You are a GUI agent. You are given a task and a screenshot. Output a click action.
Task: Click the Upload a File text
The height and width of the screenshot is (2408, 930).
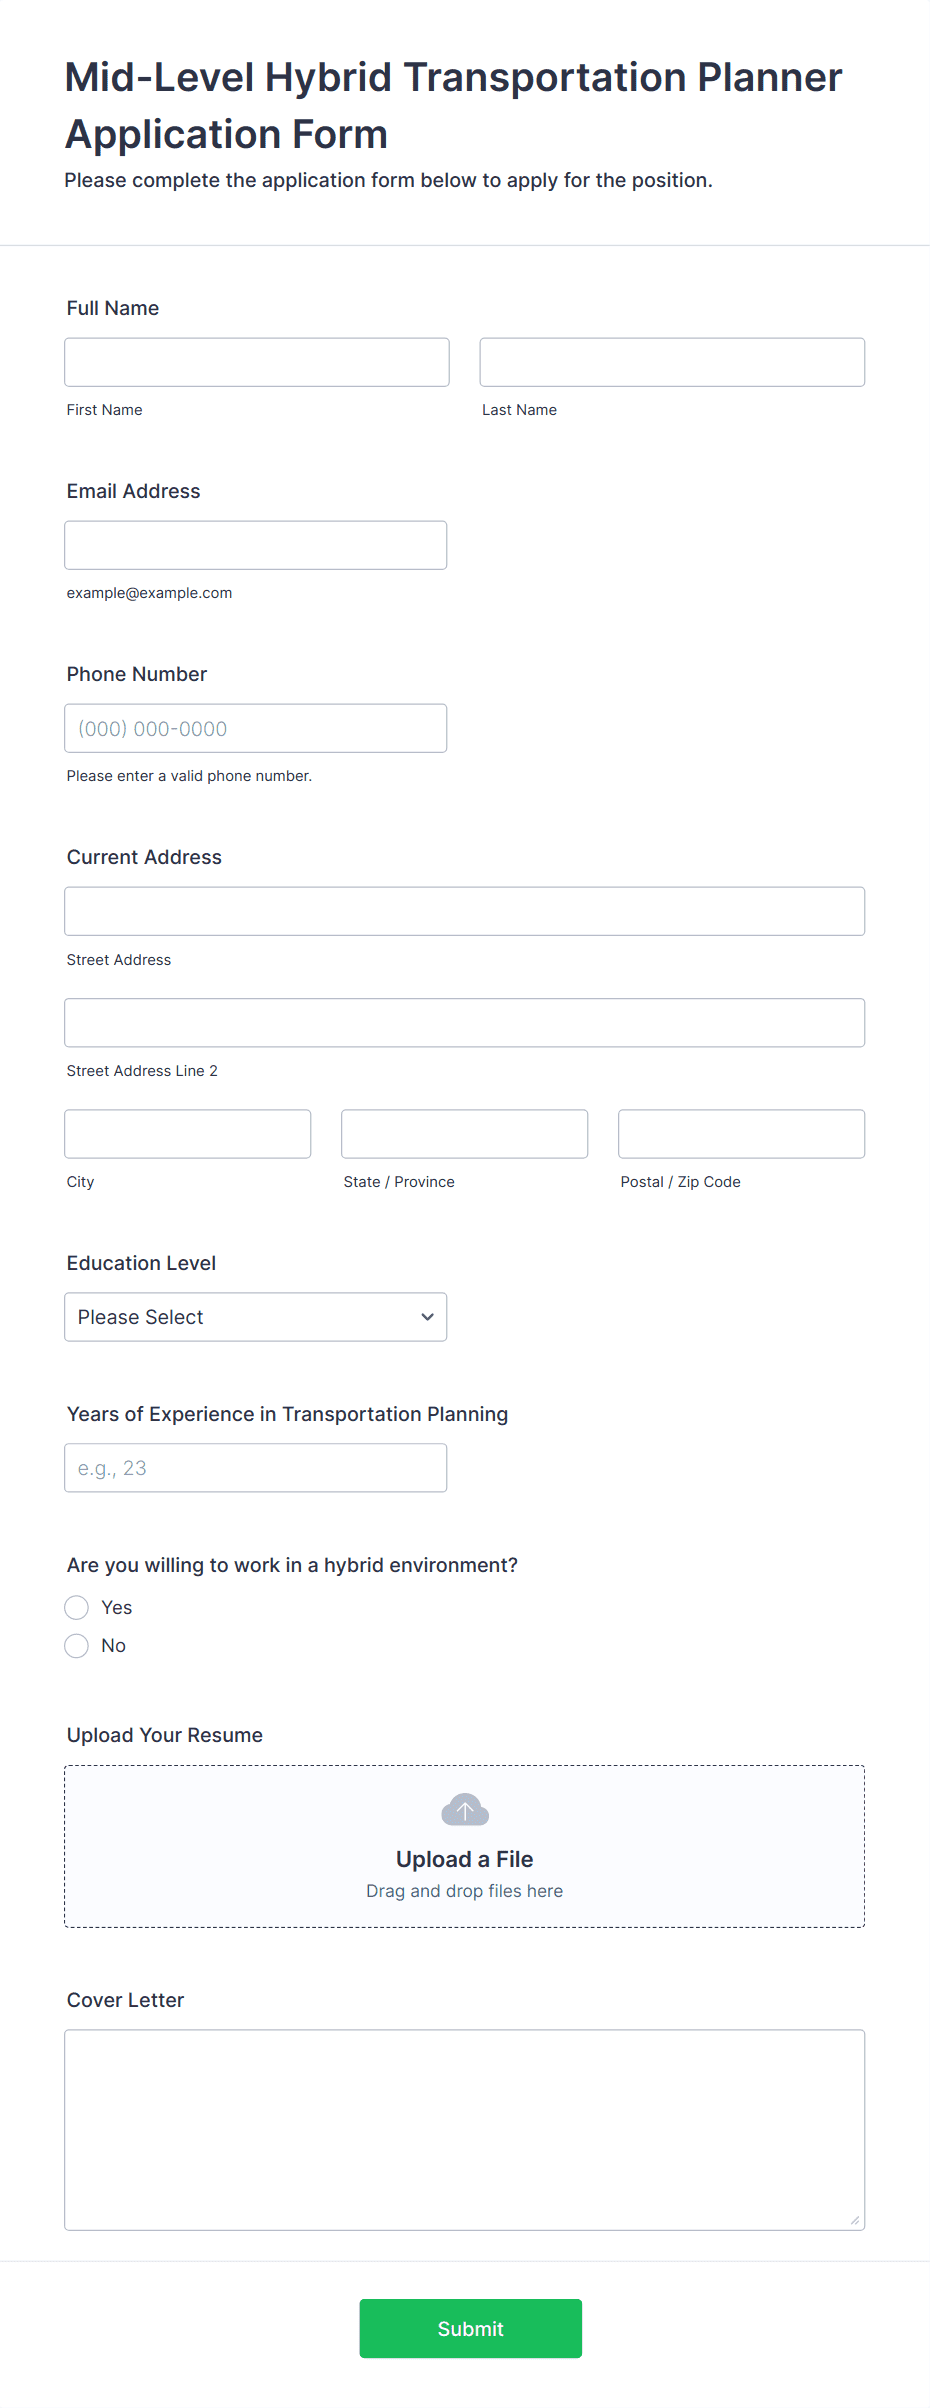465,1859
